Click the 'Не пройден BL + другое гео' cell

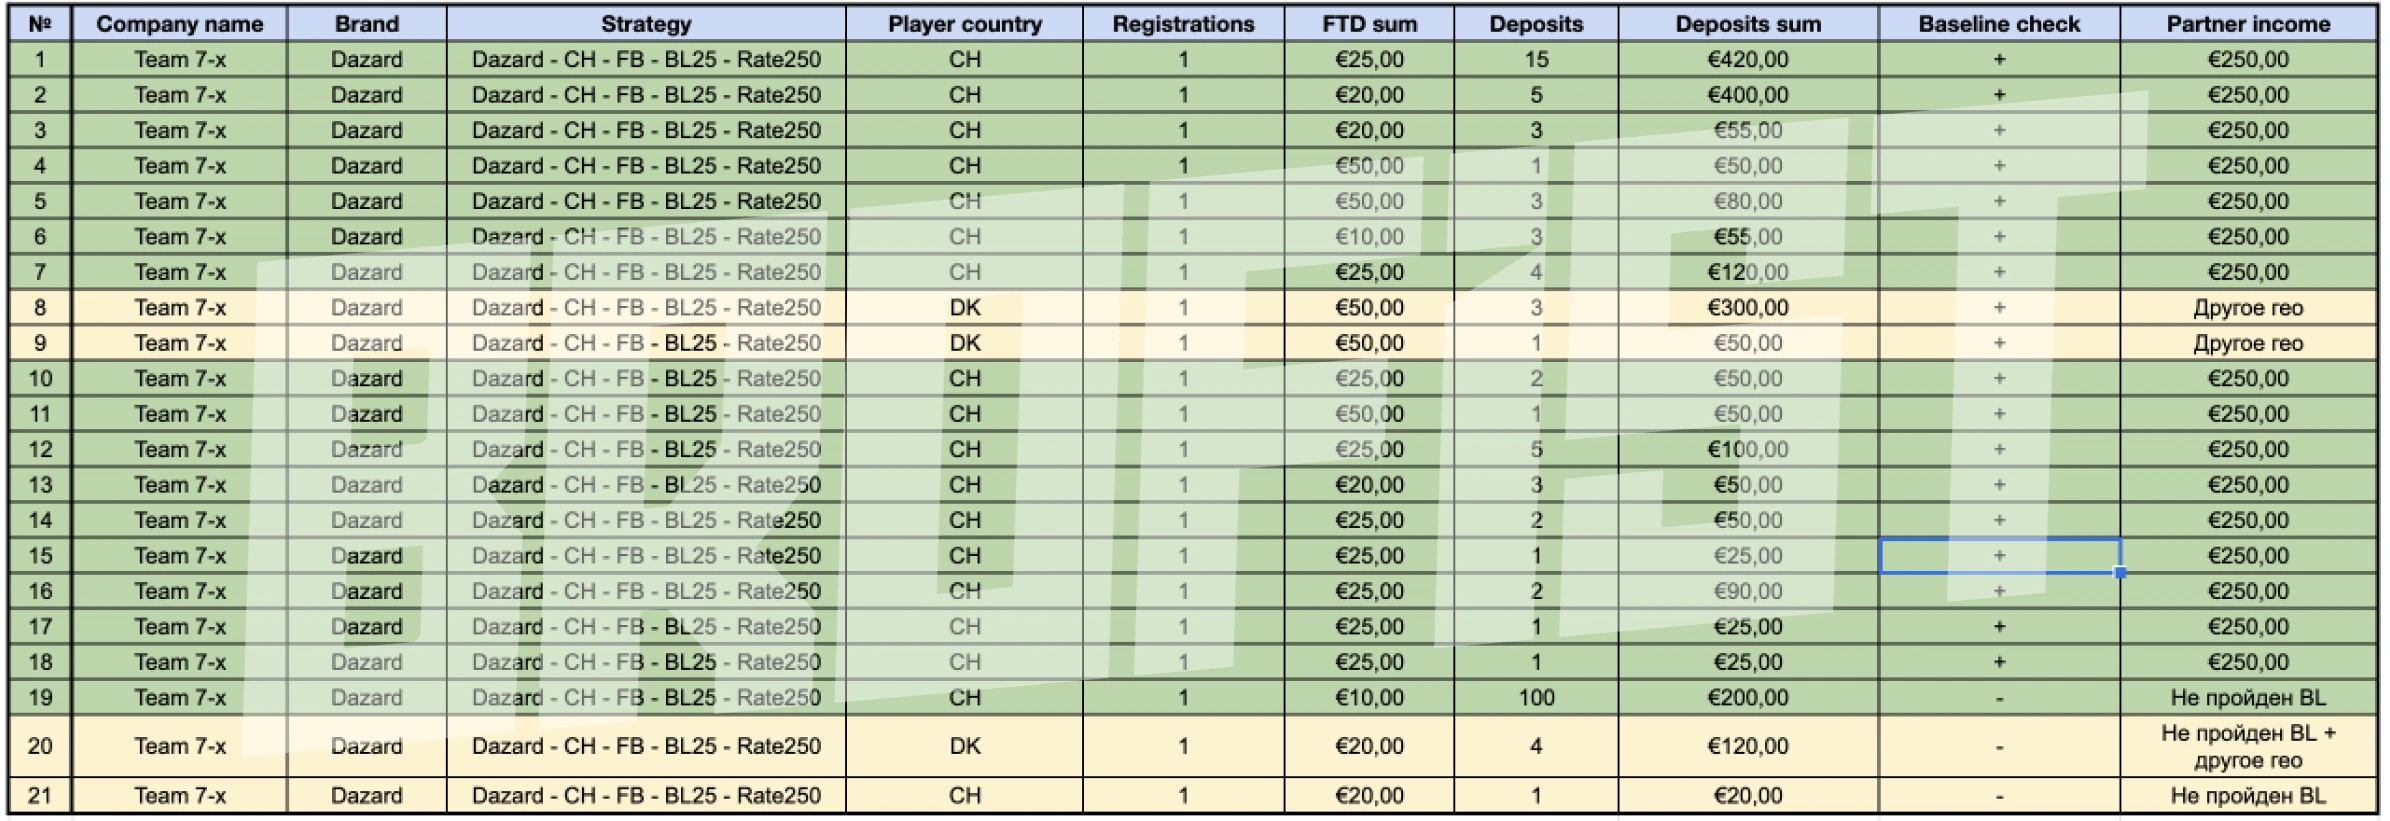[x=2248, y=746]
